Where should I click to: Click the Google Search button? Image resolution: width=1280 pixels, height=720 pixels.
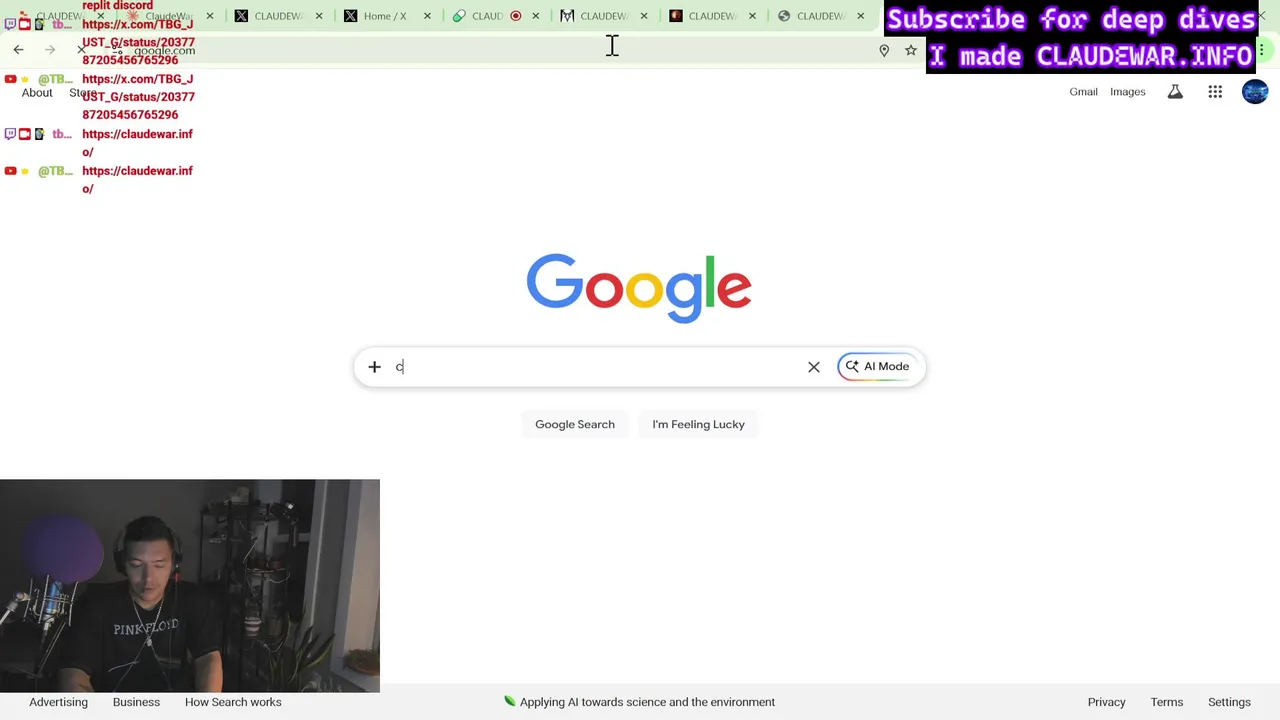point(575,424)
